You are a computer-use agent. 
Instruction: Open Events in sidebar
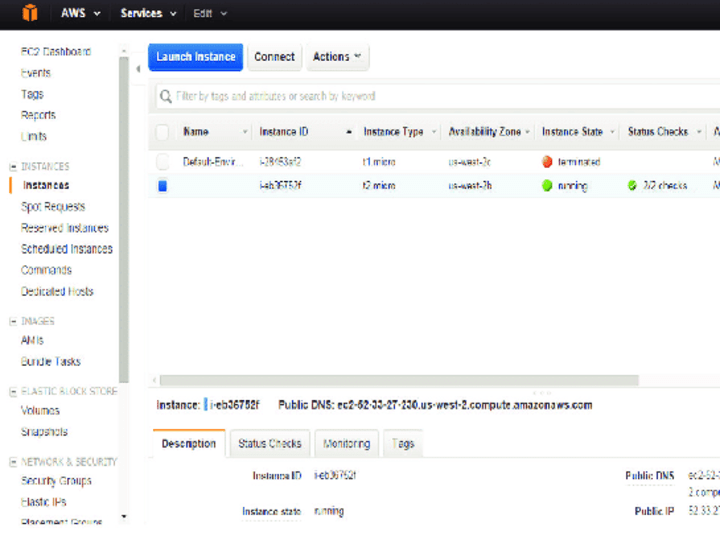(x=36, y=73)
